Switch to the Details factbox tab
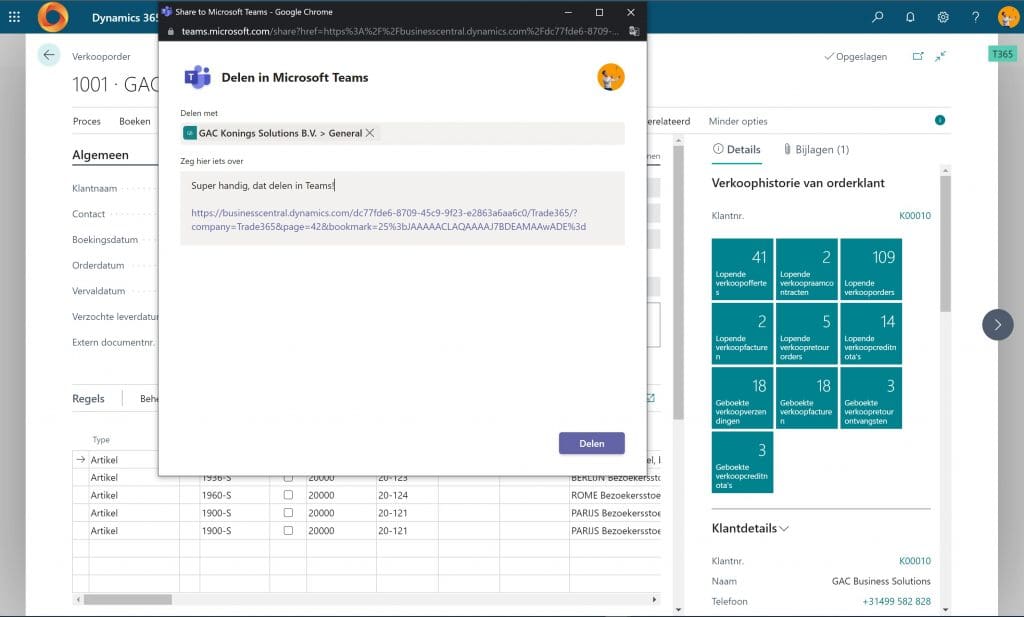1024x617 pixels. click(737, 150)
